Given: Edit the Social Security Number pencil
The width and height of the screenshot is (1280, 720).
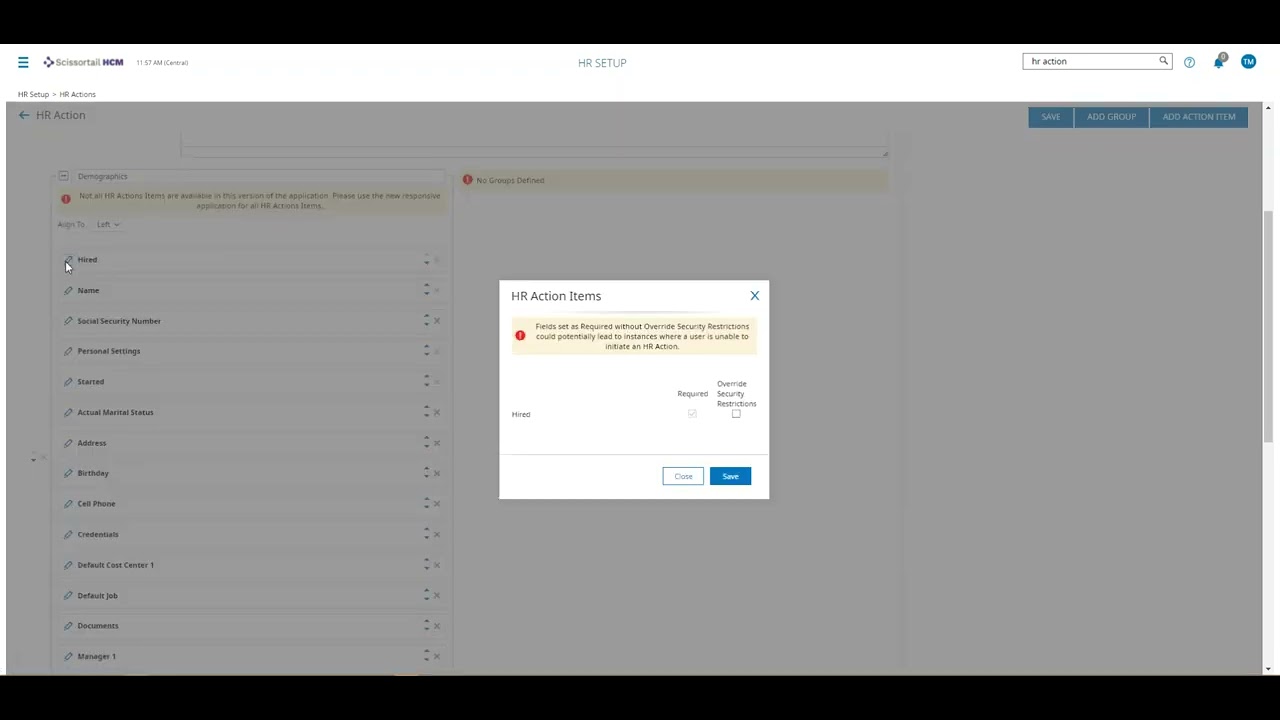Looking at the screenshot, I should 68,321.
